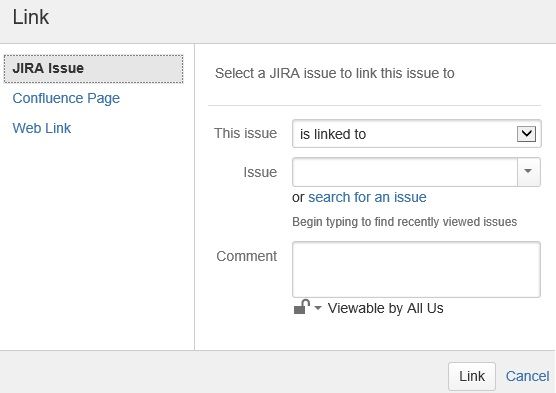The image size is (556, 393).
Task: Click the 'Viewable by All Us' text
Action: coord(385,308)
